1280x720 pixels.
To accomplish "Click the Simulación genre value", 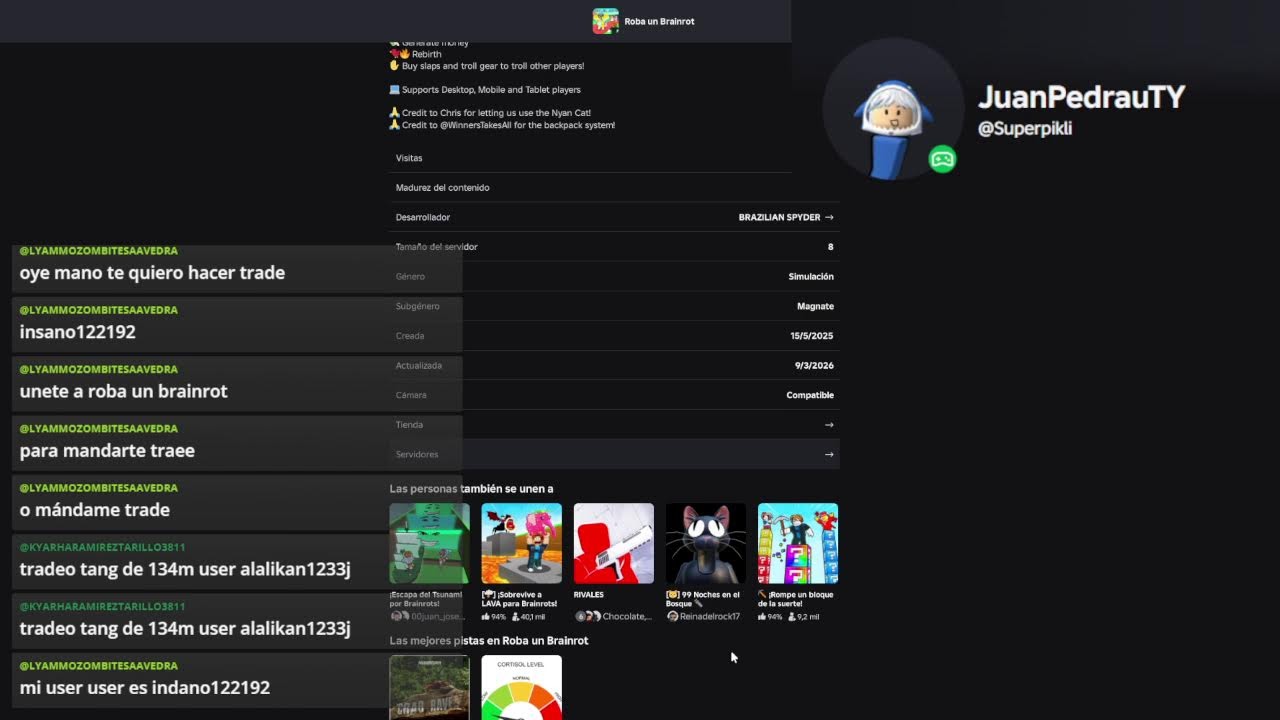I will coord(811,277).
